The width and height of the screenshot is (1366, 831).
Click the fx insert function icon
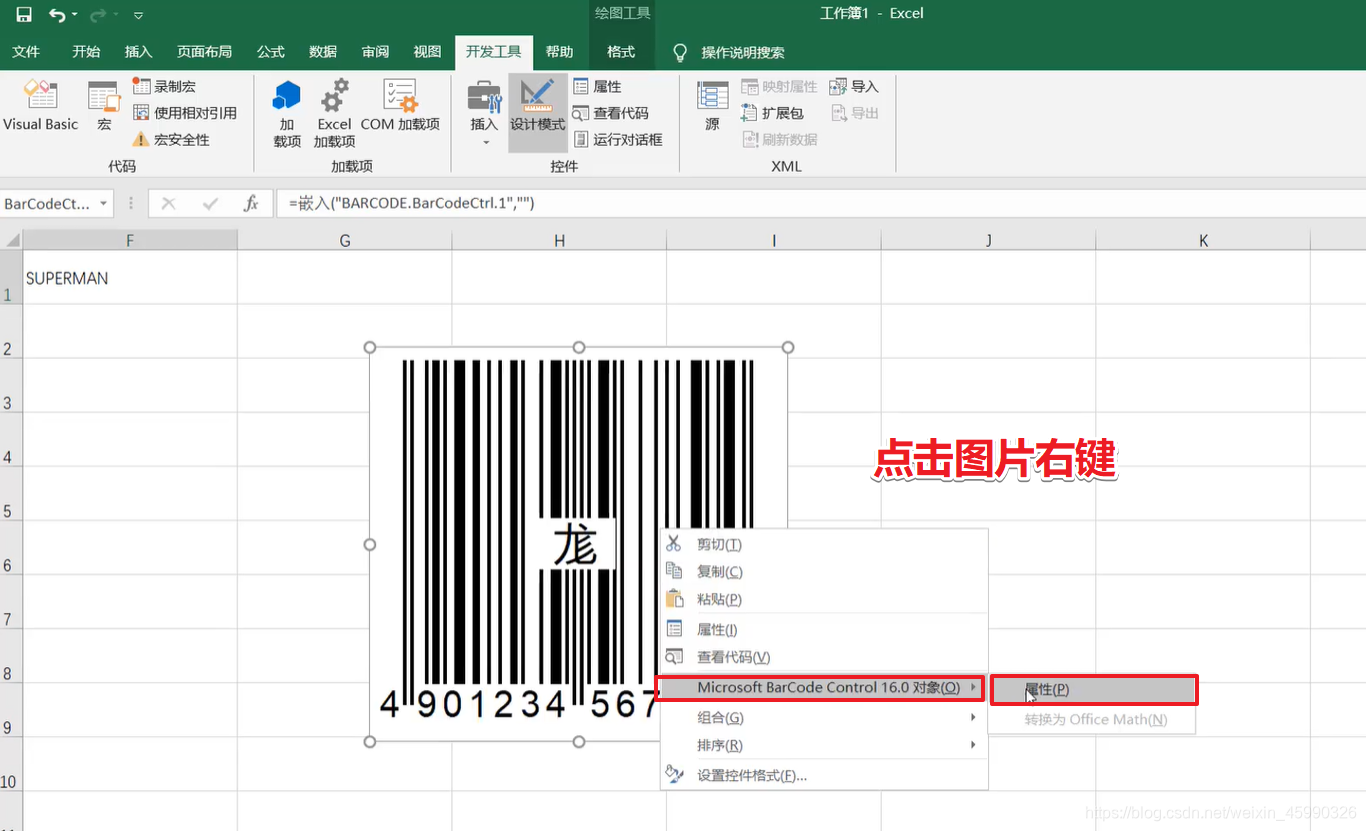point(251,204)
